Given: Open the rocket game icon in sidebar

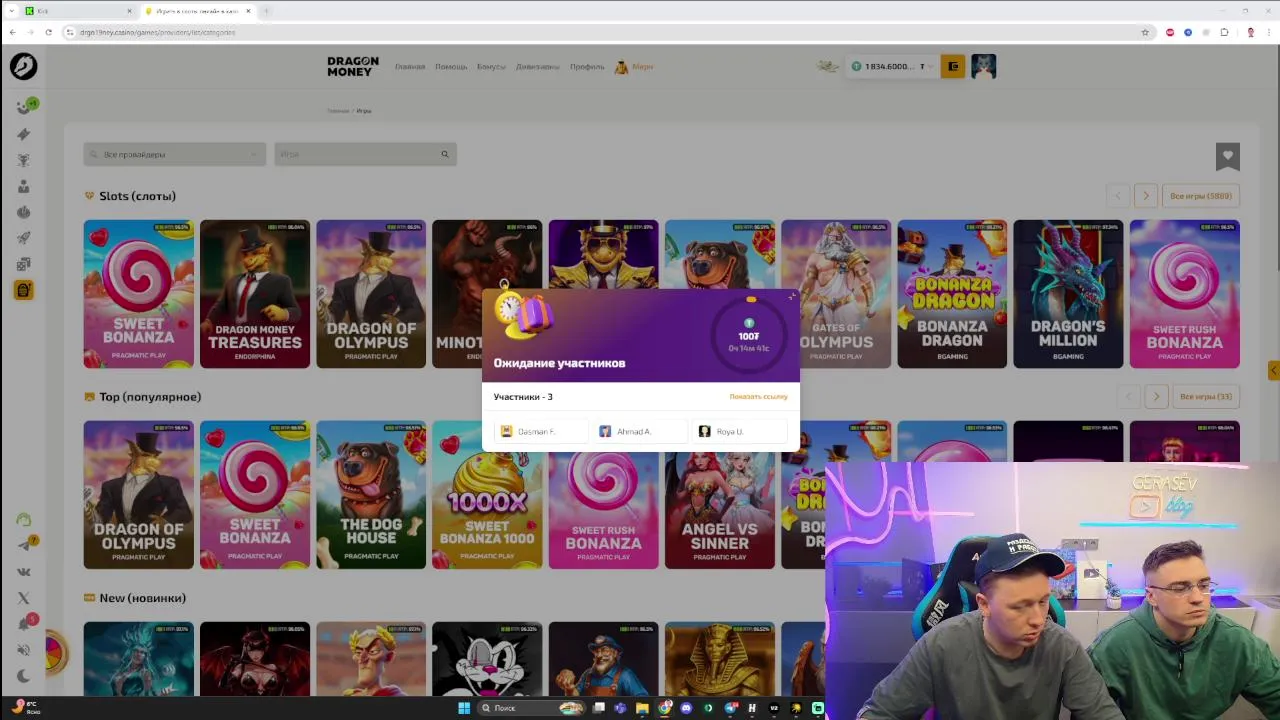Looking at the screenshot, I should pos(23,238).
